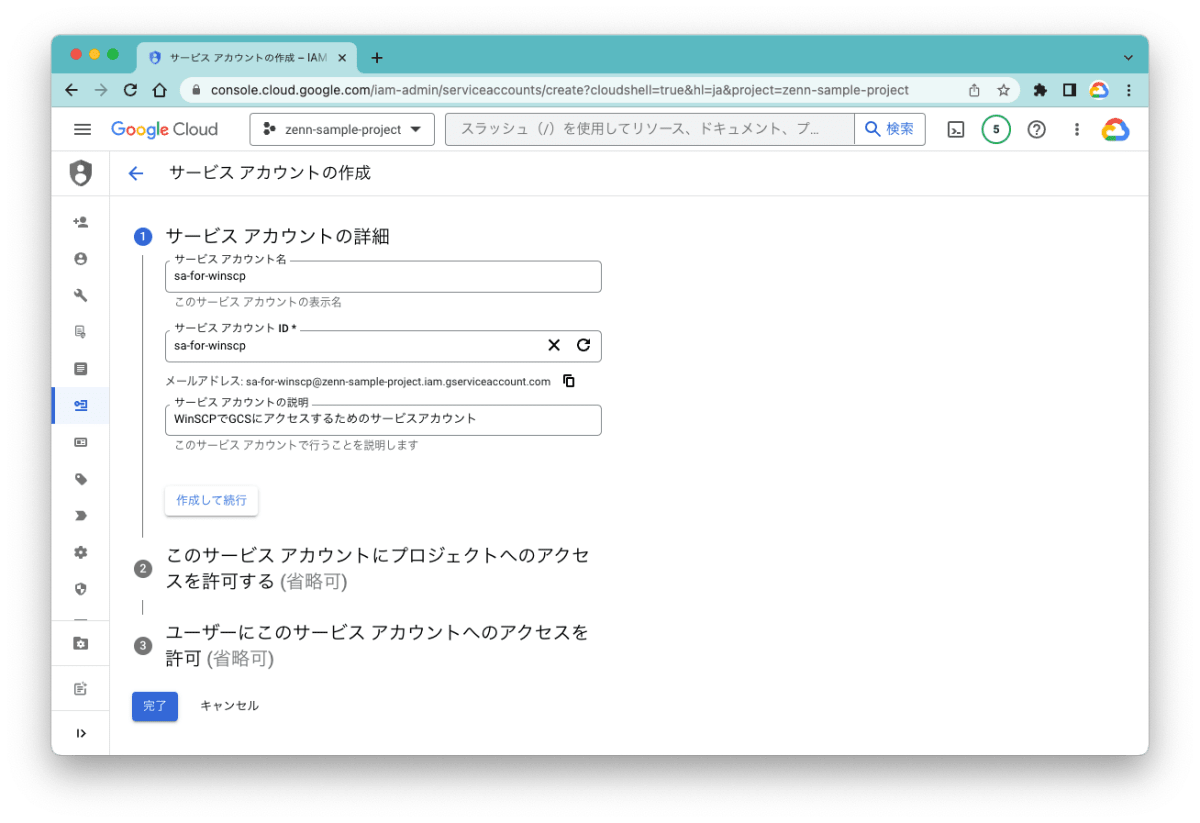The height and width of the screenshot is (823, 1200).
Task: Click the browser address bar URL
Action: pyautogui.click(x=560, y=90)
